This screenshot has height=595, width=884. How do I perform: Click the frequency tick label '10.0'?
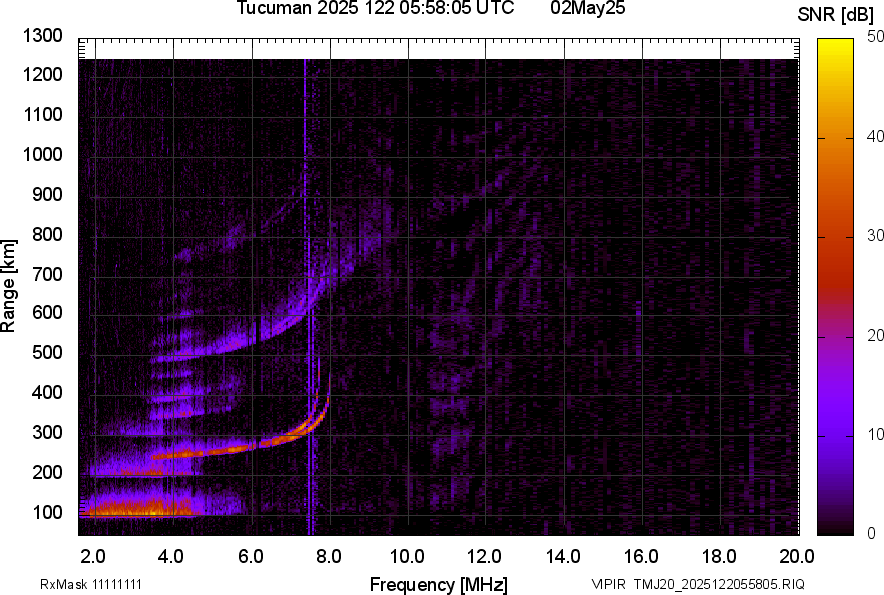pyautogui.click(x=408, y=557)
